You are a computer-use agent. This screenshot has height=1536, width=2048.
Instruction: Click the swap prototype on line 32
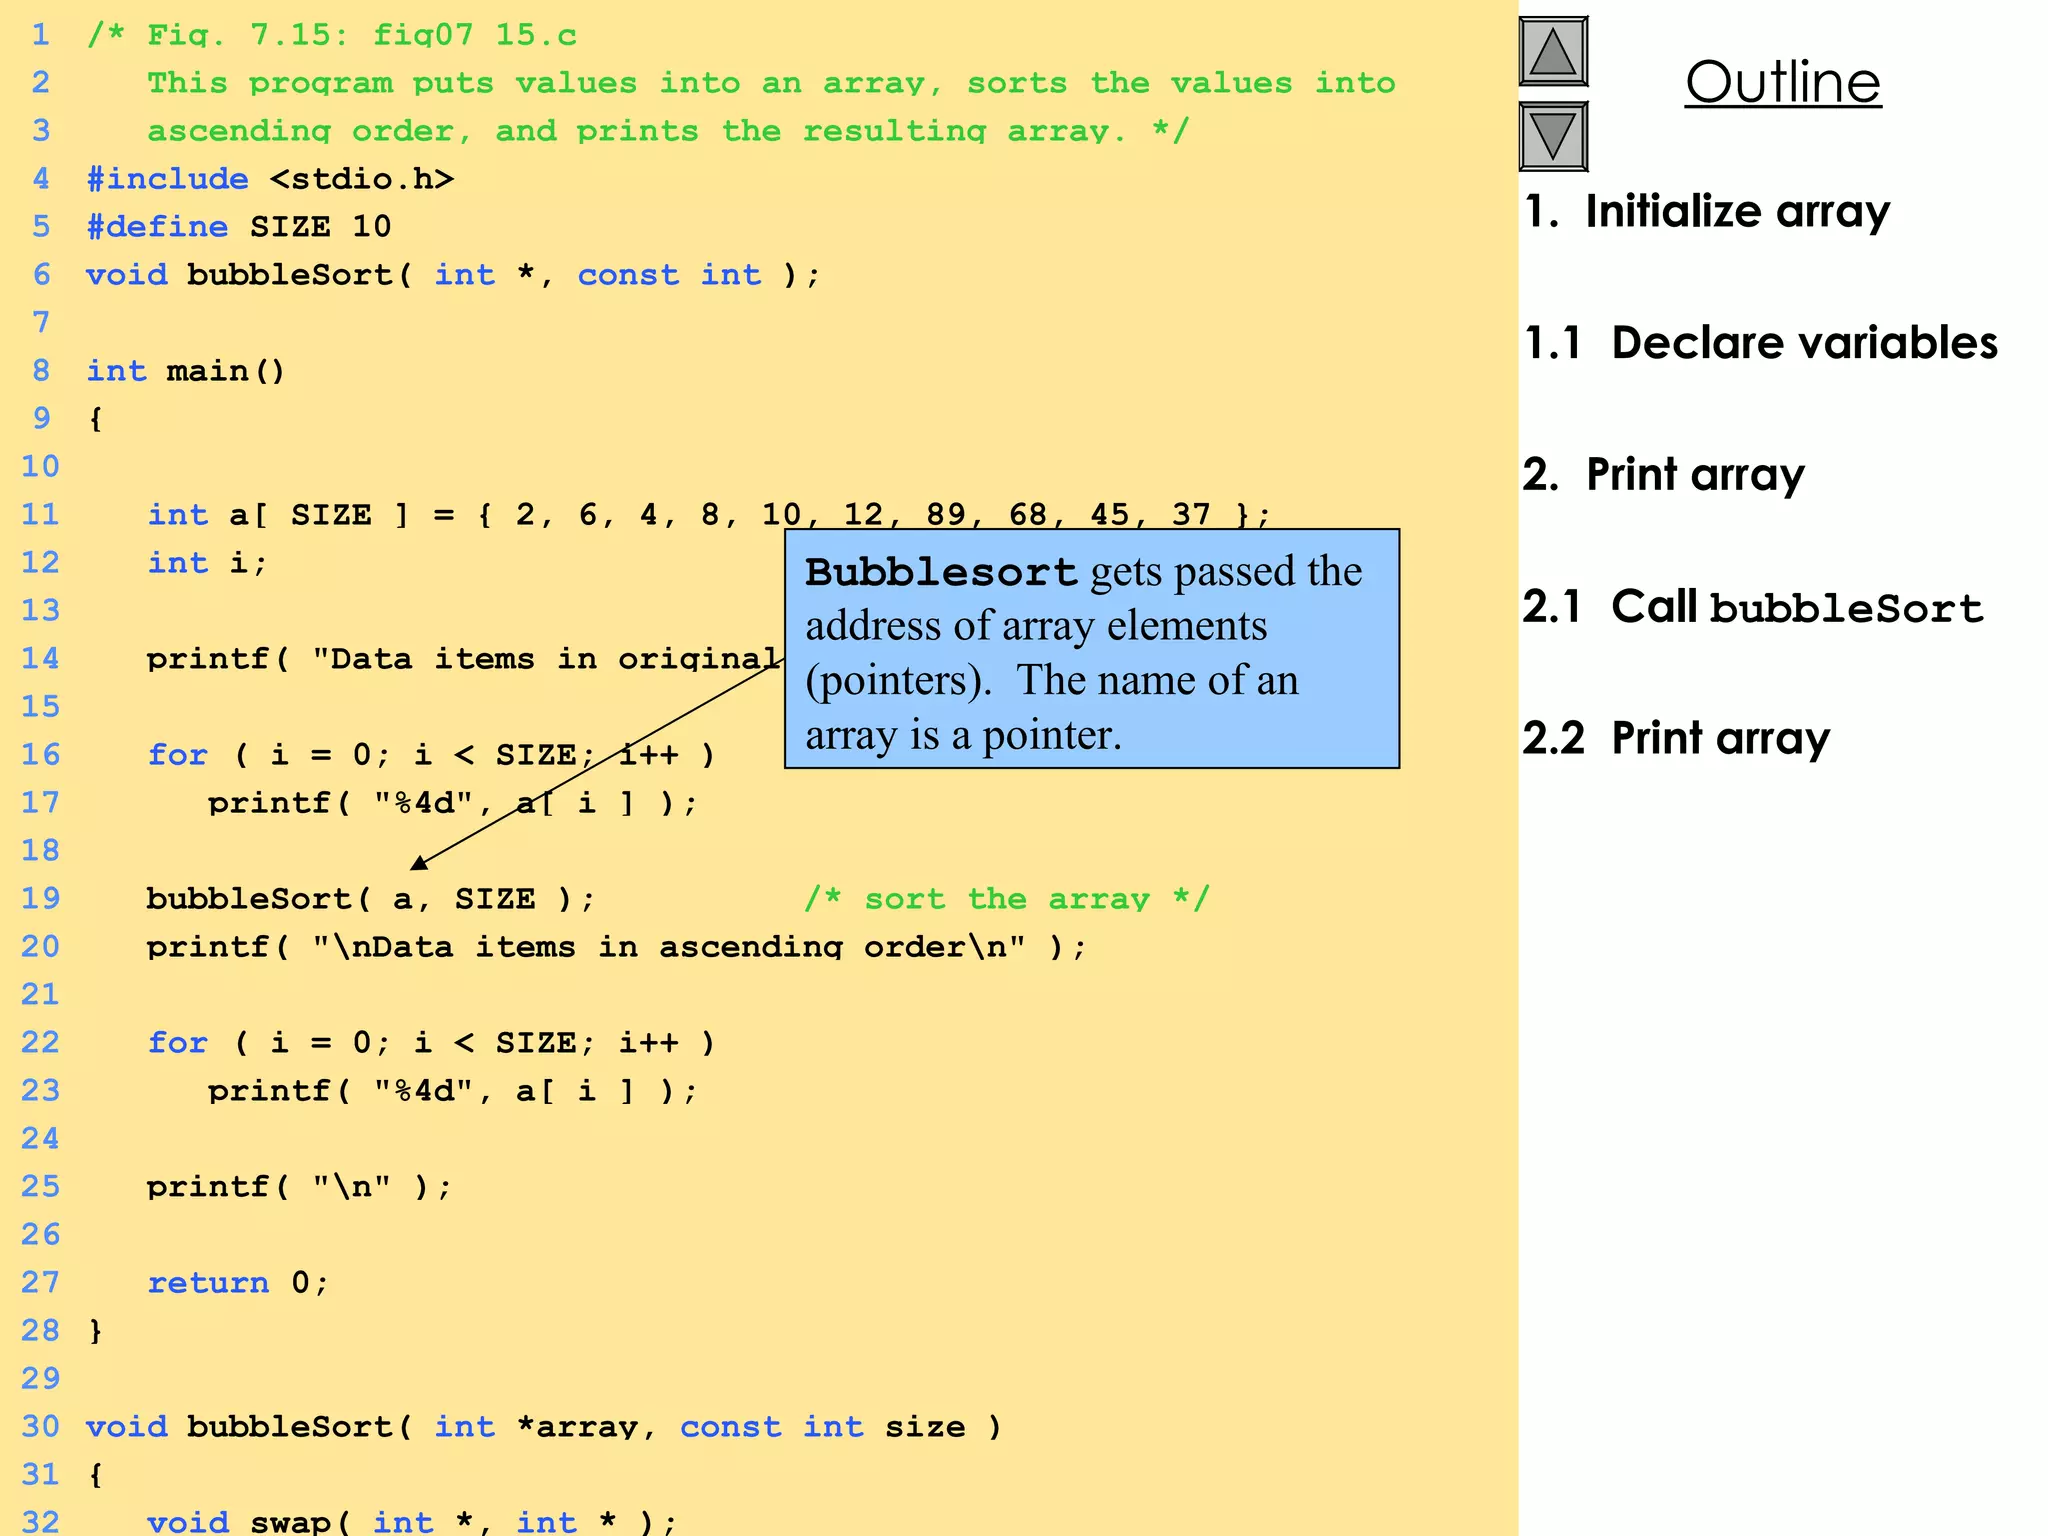click(412, 1521)
